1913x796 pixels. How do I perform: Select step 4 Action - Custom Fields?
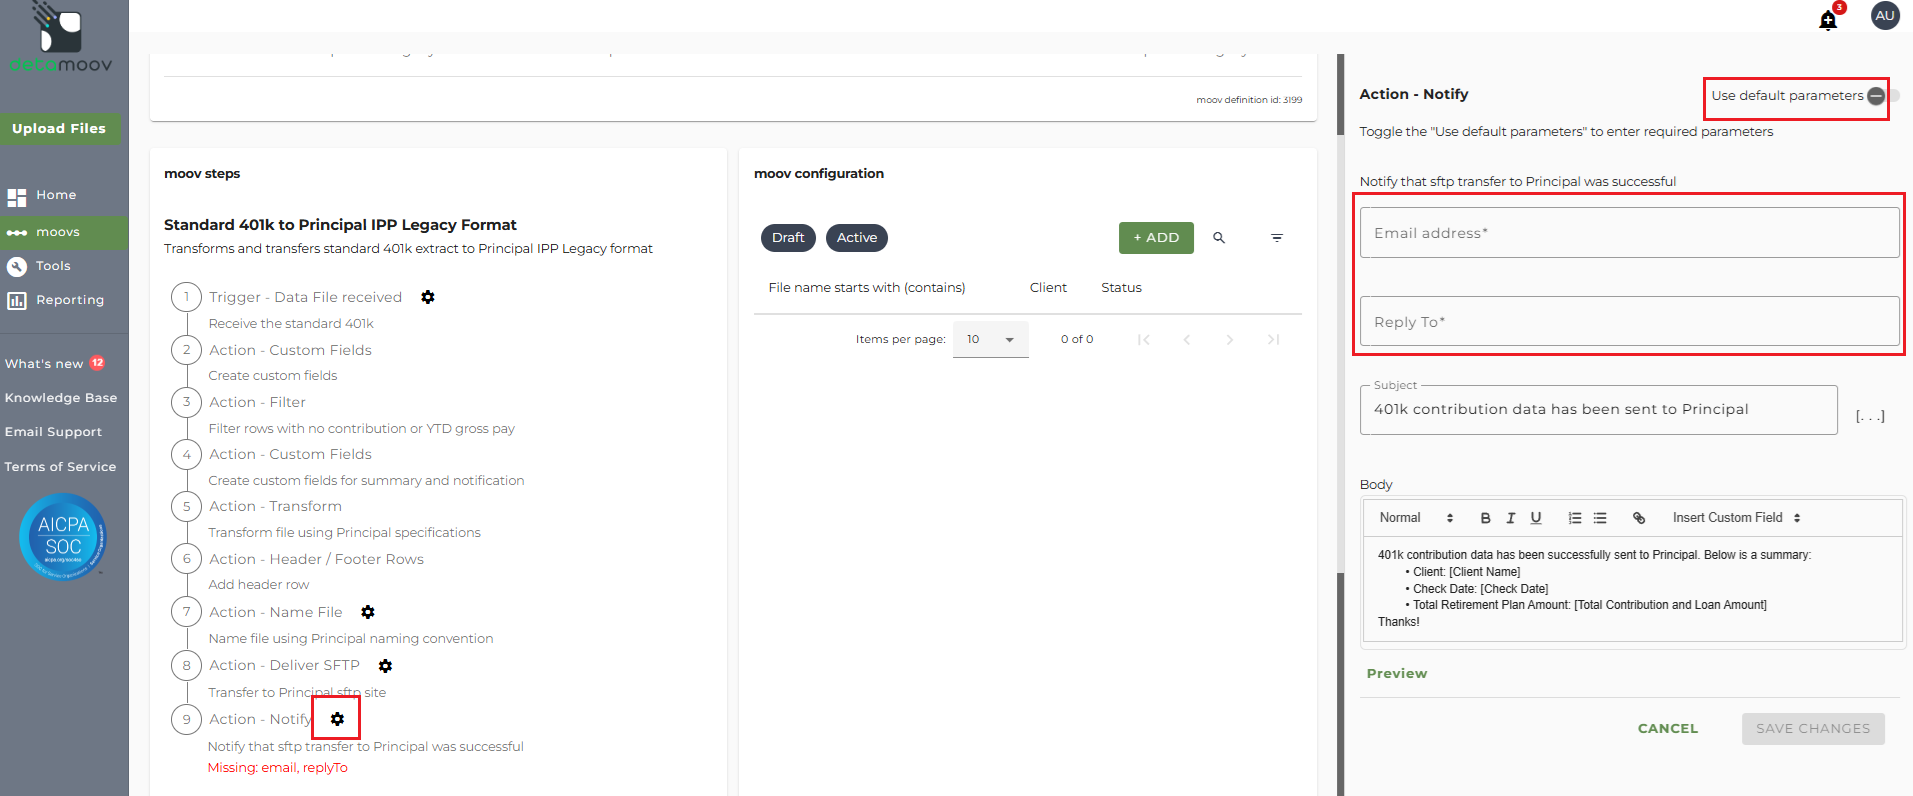coord(290,454)
